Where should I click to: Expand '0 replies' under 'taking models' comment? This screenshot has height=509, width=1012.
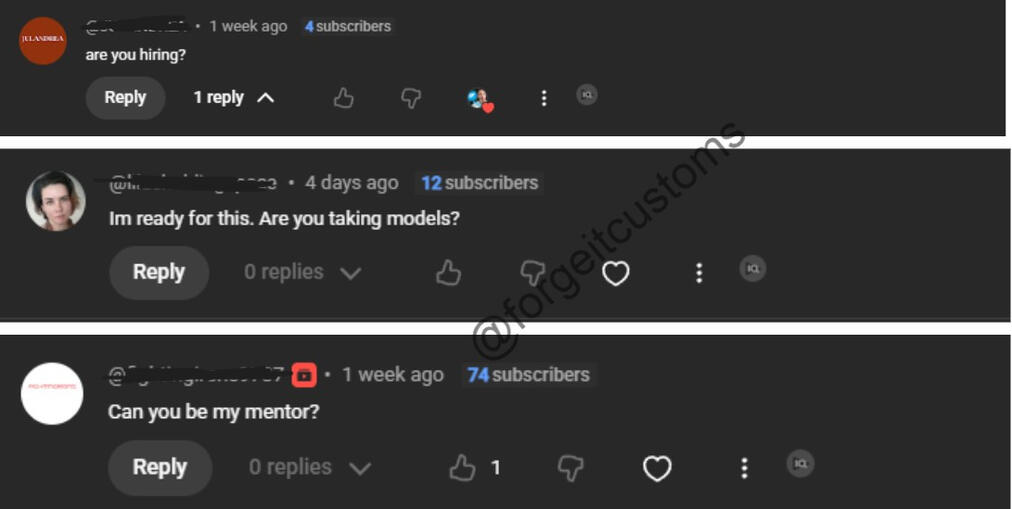[x=302, y=272]
